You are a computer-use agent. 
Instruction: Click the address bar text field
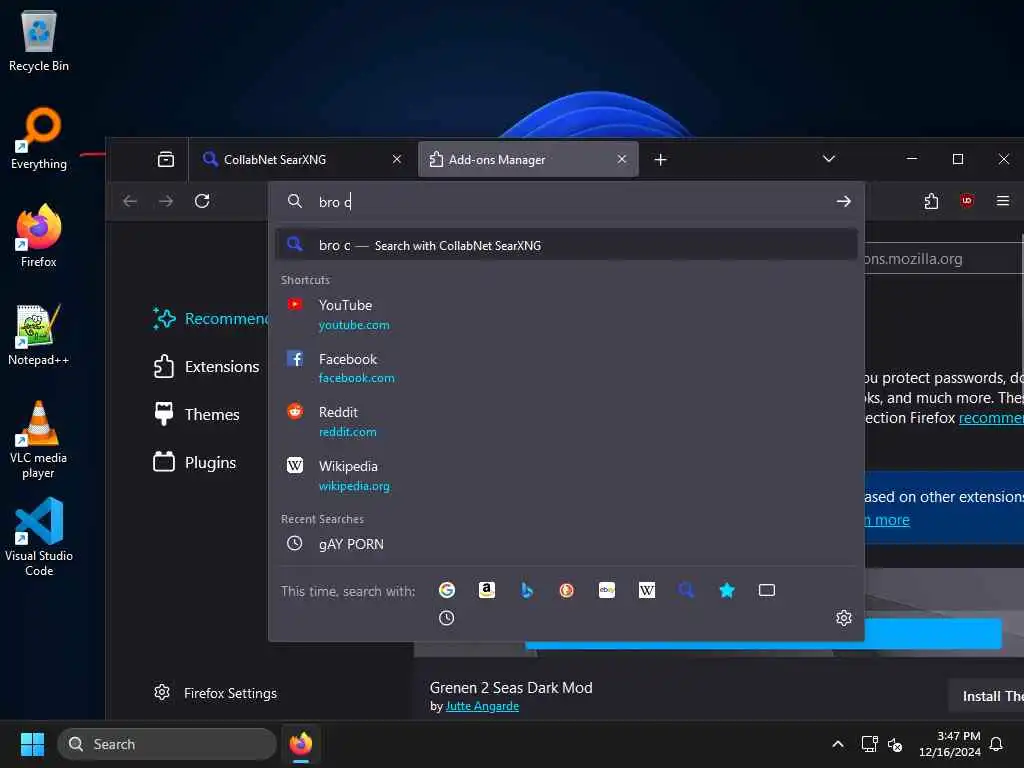click(568, 202)
